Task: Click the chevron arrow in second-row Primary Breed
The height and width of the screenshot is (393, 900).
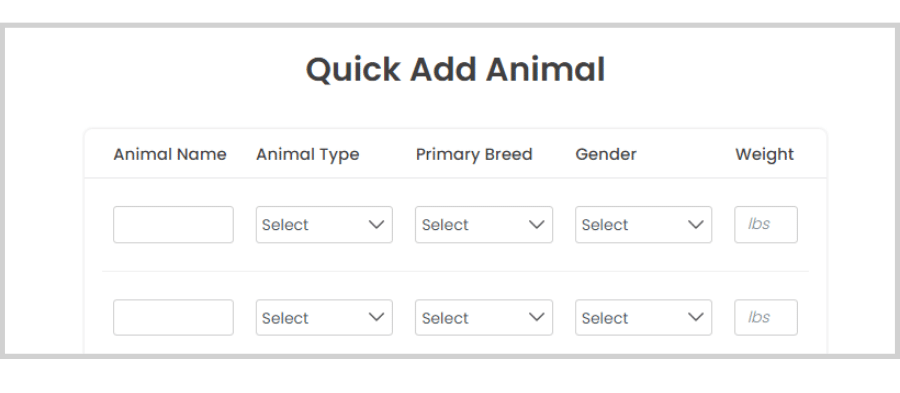Action: coord(537,317)
